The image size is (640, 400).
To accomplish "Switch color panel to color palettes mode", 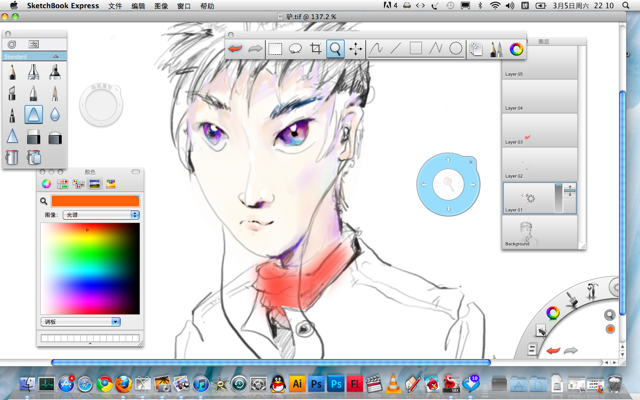I will (78, 184).
